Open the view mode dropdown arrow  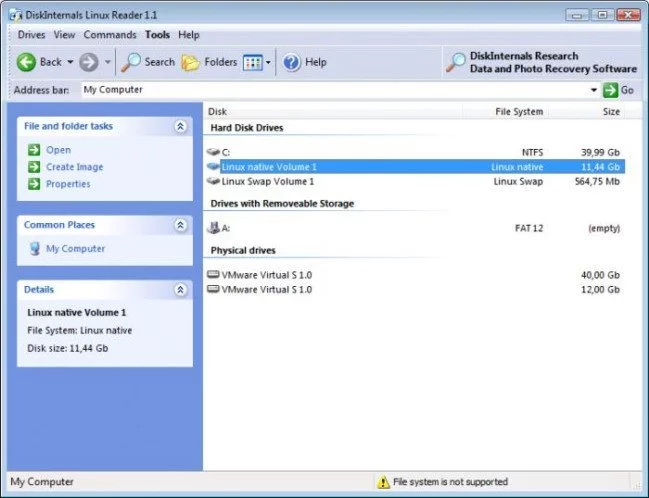click(268, 63)
